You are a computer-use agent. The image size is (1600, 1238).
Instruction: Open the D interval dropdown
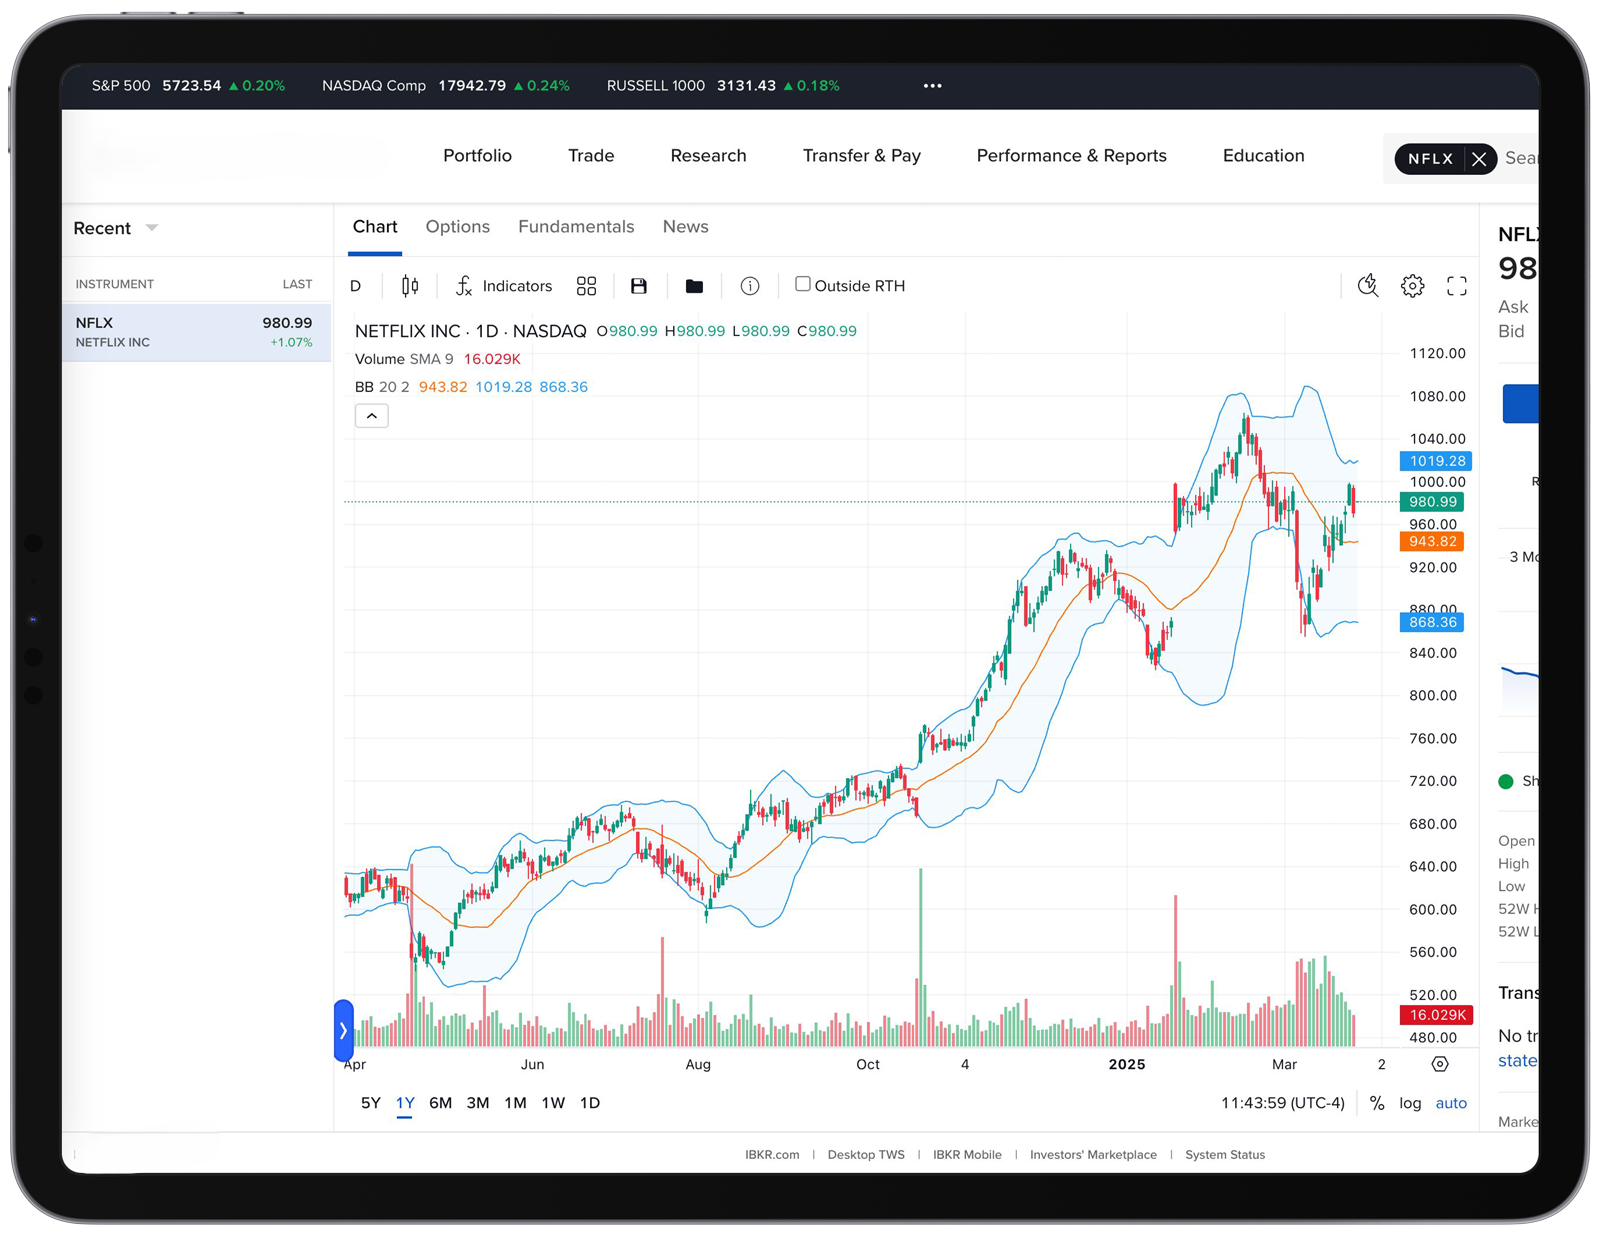click(x=356, y=286)
